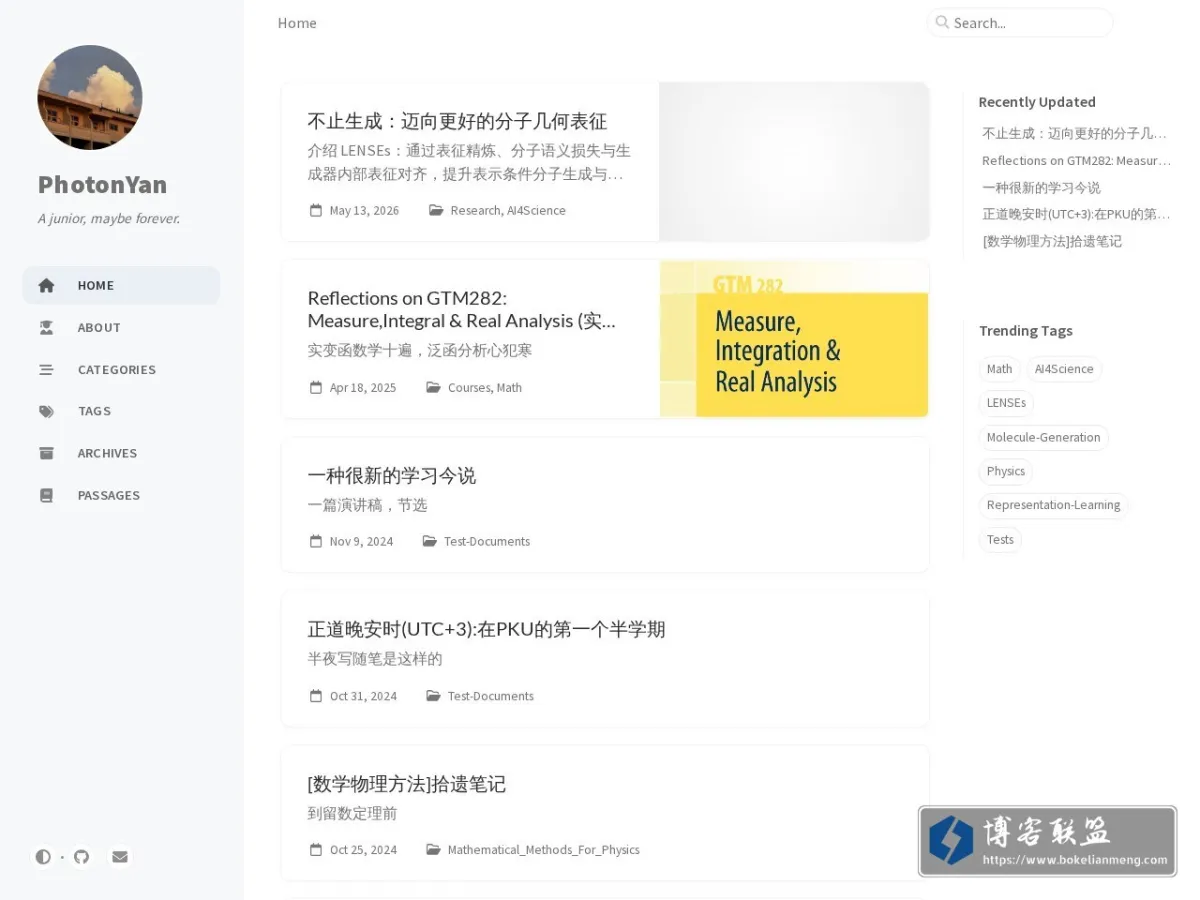Click the calendar icon beside Oct 25, 2024

[x=316, y=850]
